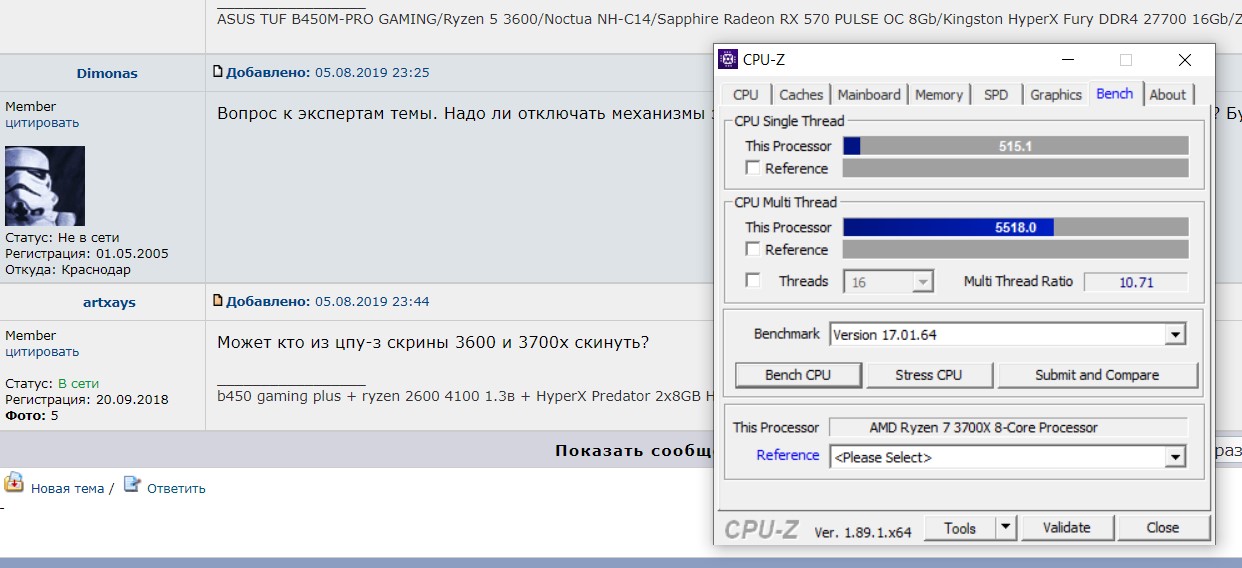Switch to the SPD tab
This screenshot has width=1242, height=568.
996,94
